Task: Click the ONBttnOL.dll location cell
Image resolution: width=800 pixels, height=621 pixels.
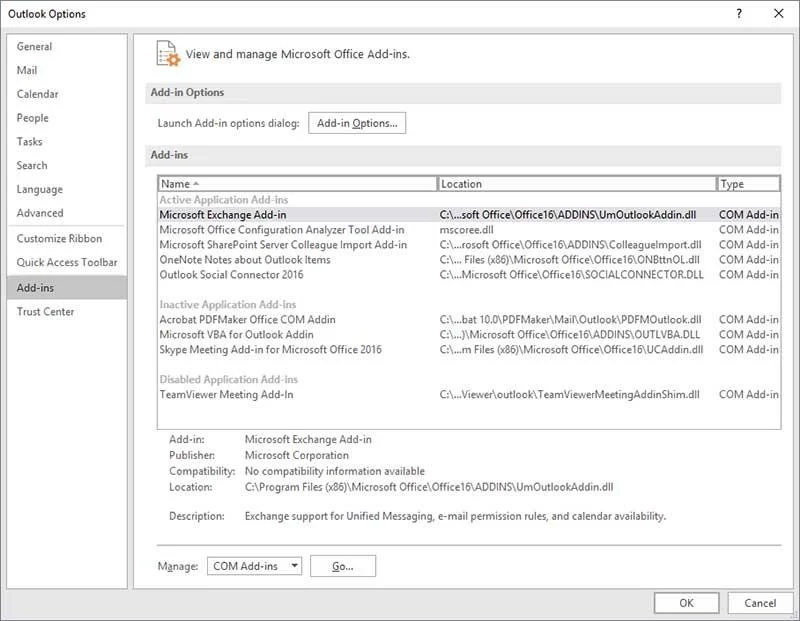Action: click(x=569, y=260)
